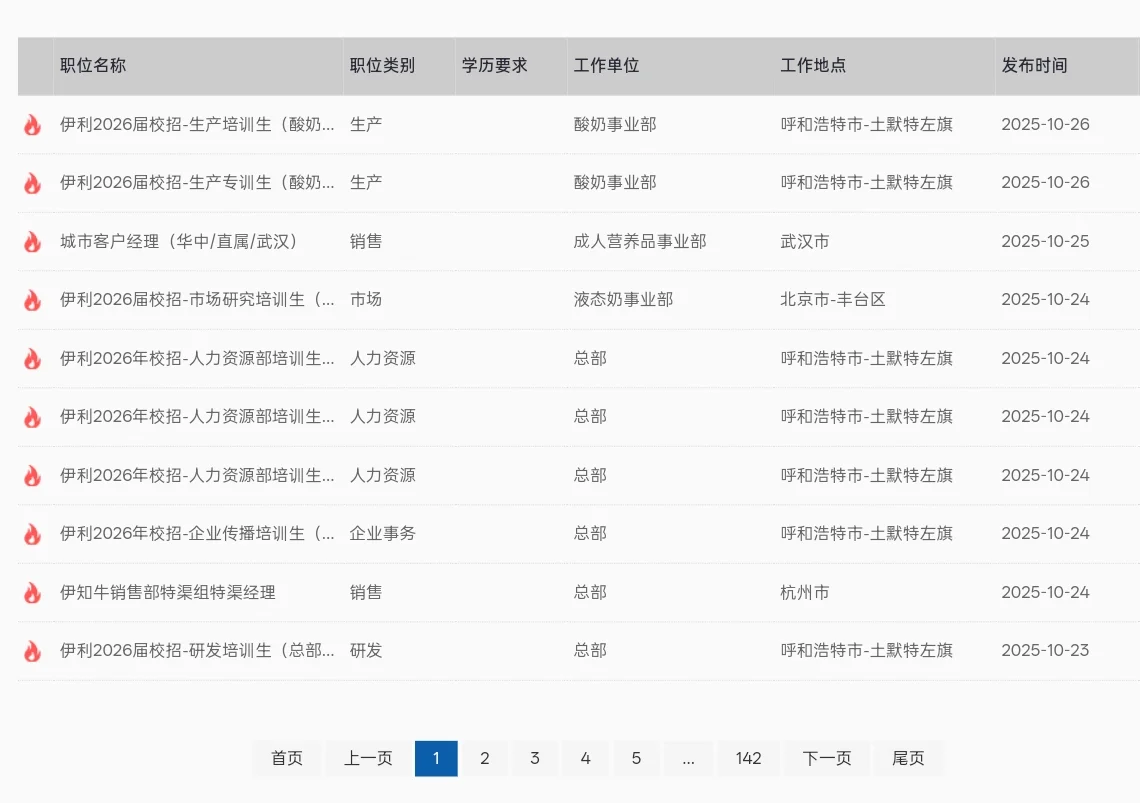Click 销售 in the 城市客户经理 row
The width and height of the screenshot is (1140, 803).
[x=366, y=241]
